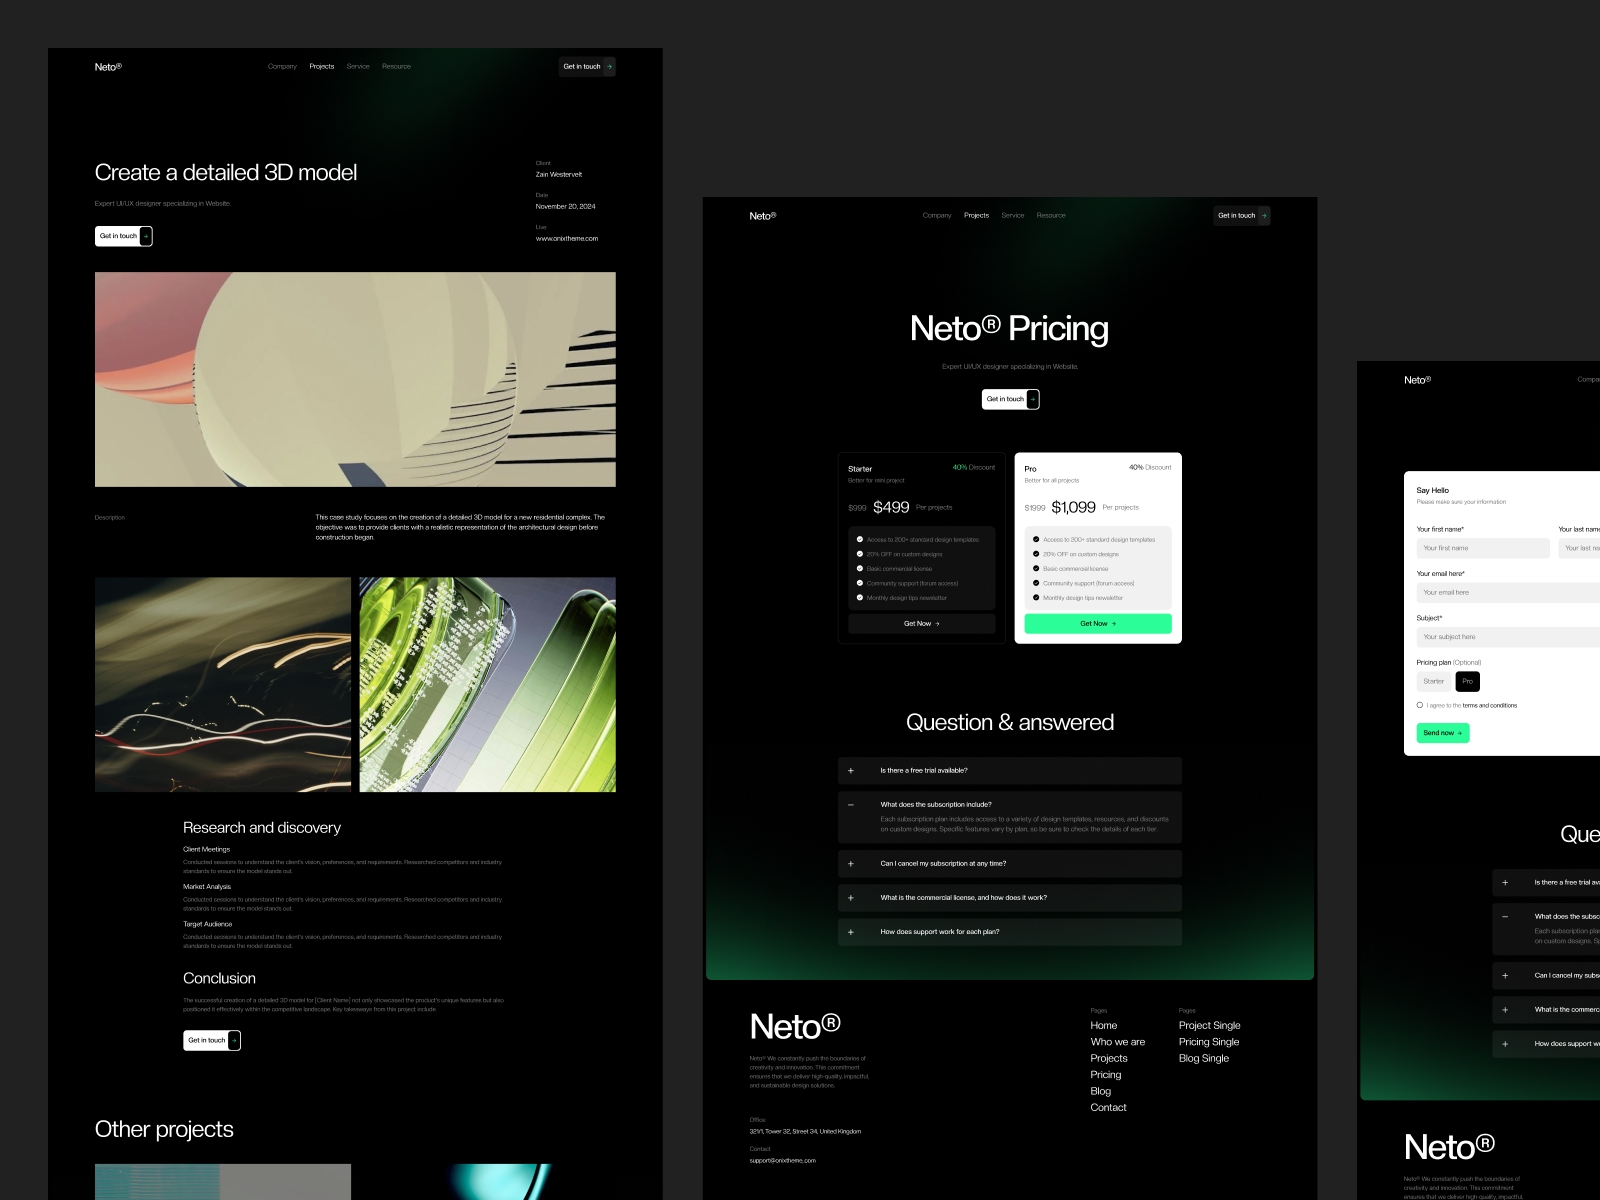Click the arrow icon on the Send now button
The height and width of the screenshot is (1200, 1600).
point(1460,733)
